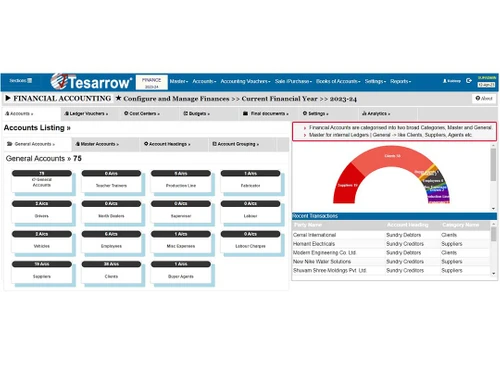The image size is (500, 375).
Task: Click the Category Name column header
Action: pyautogui.click(x=460, y=225)
